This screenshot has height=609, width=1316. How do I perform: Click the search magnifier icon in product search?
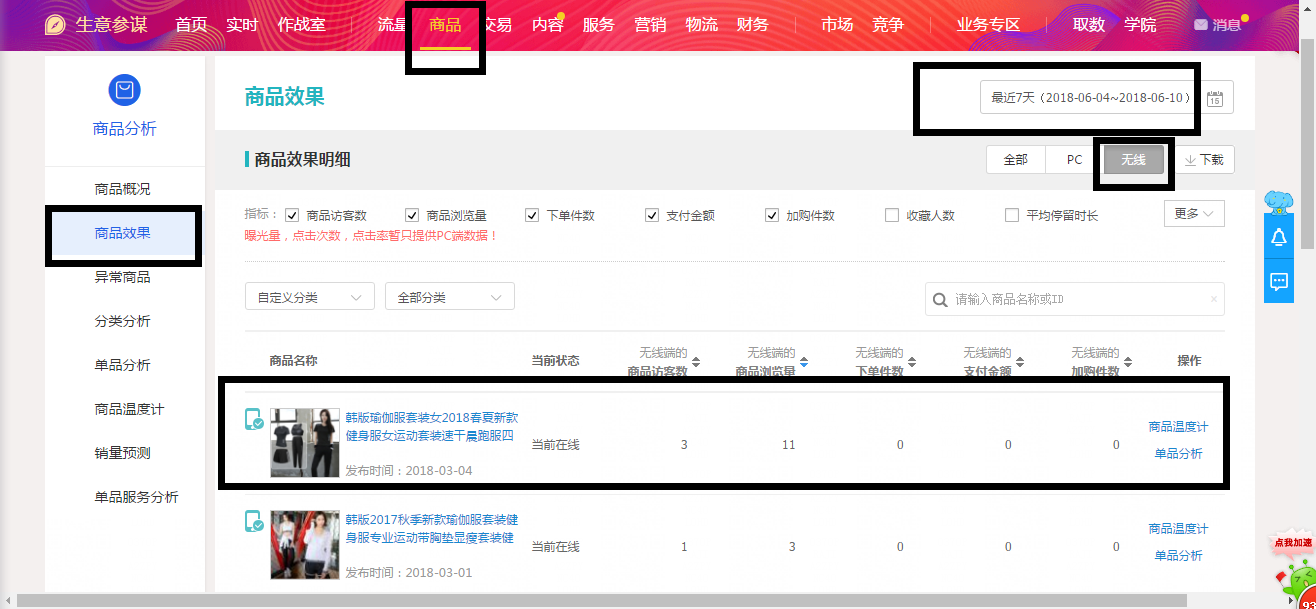(940, 299)
